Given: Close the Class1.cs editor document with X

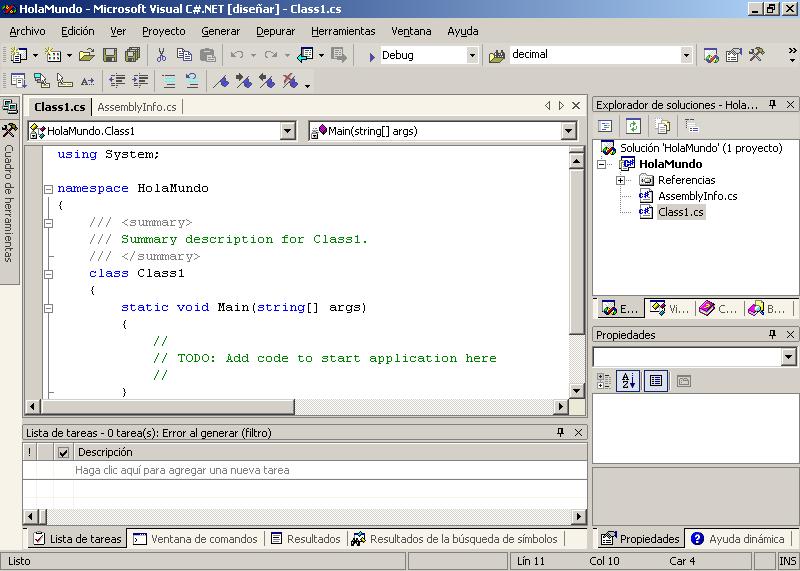Looking at the screenshot, I should 576,106.
